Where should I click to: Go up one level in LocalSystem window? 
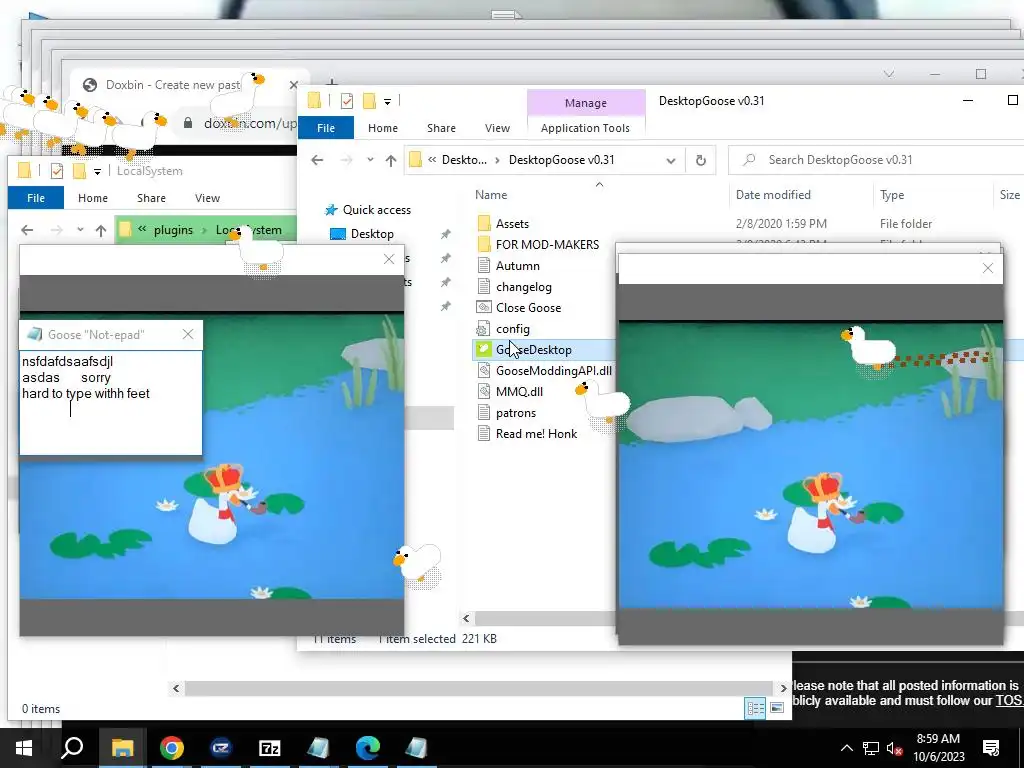click(101, 230)
